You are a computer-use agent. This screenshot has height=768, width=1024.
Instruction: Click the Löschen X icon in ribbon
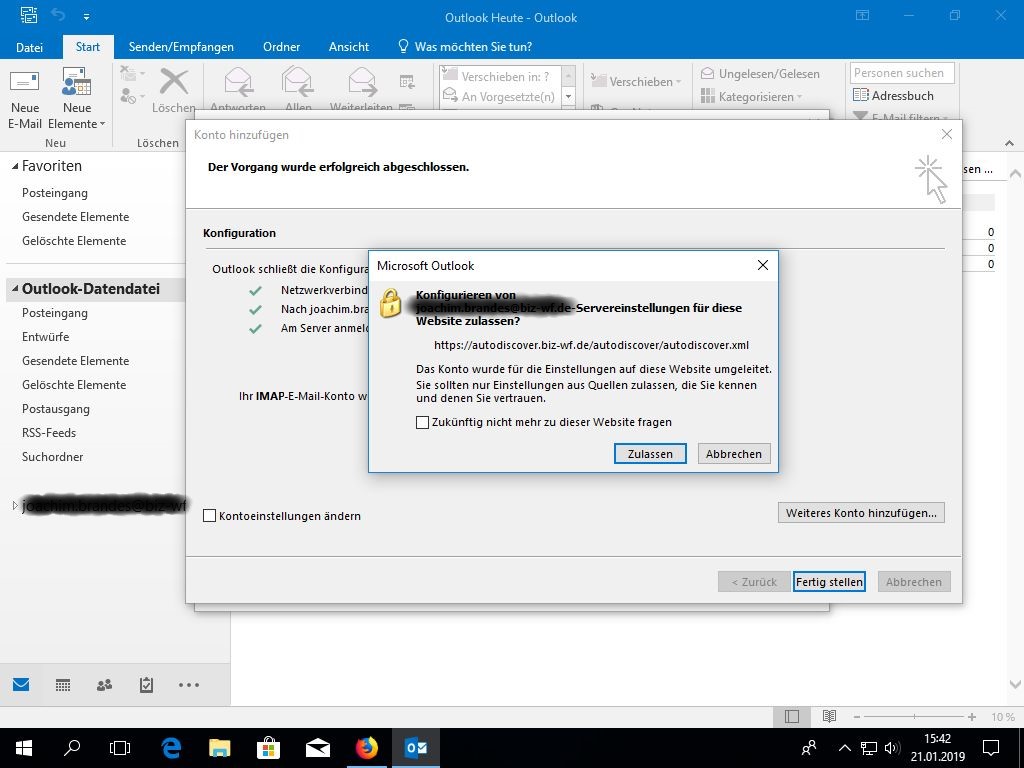[174, 83]
